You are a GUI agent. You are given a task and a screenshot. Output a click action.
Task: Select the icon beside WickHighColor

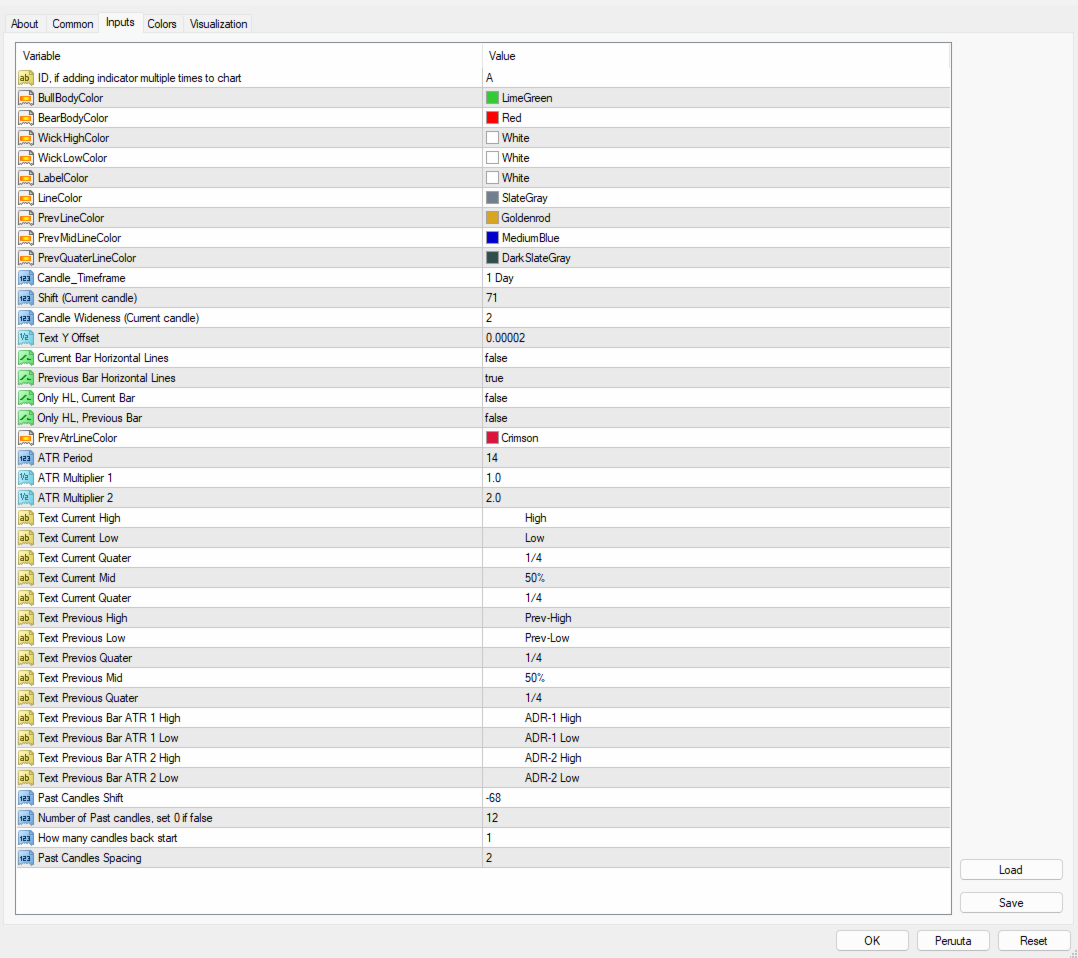25,138
